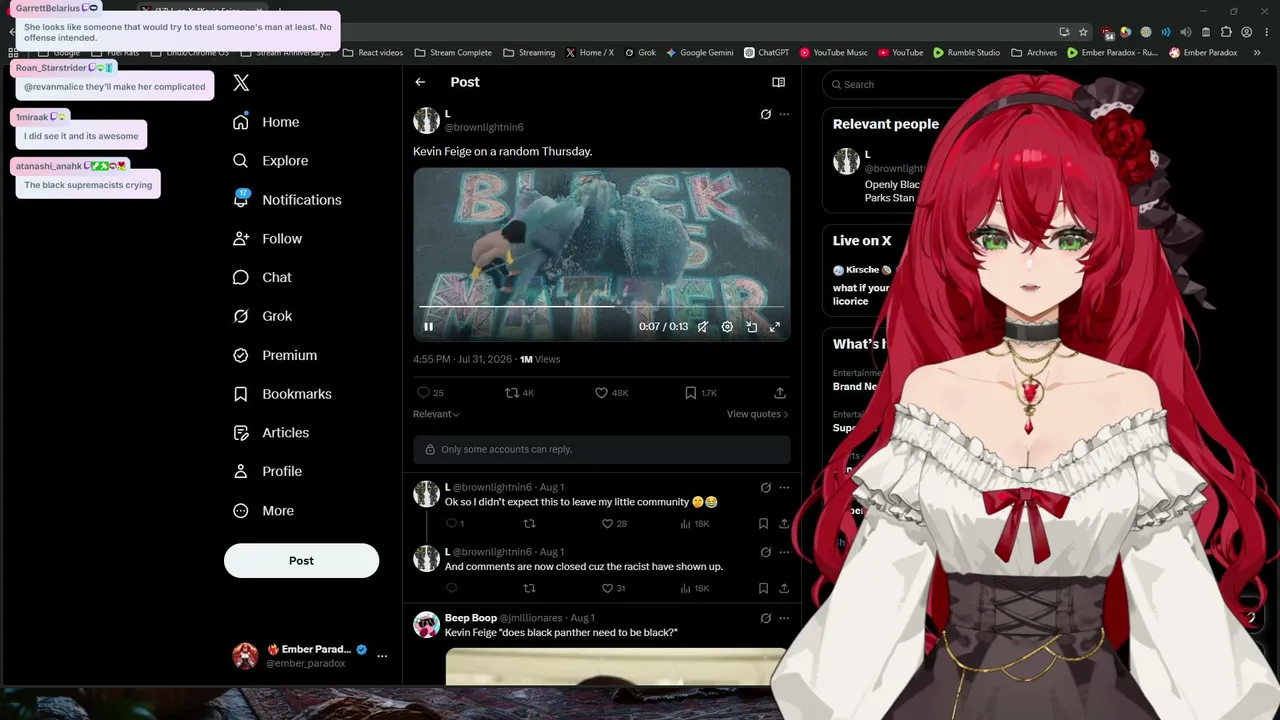Viewport: 1280px width, 720px height.
Task: Open the Relevant reply sort dropdown
Action: pyautogui.click(x=436, y=414)
